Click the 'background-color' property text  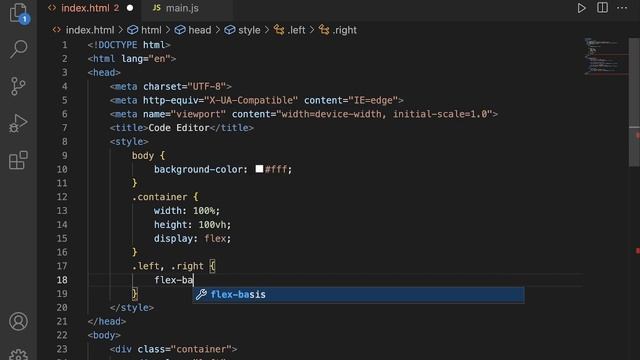tap(198, 169)
